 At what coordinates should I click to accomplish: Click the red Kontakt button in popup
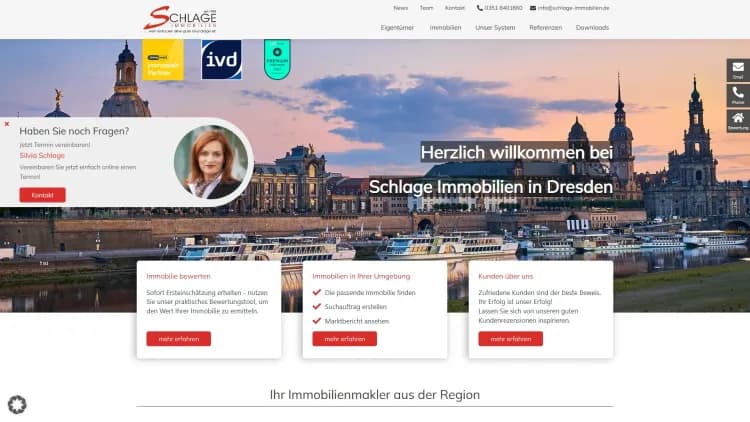tap(43, 195)
